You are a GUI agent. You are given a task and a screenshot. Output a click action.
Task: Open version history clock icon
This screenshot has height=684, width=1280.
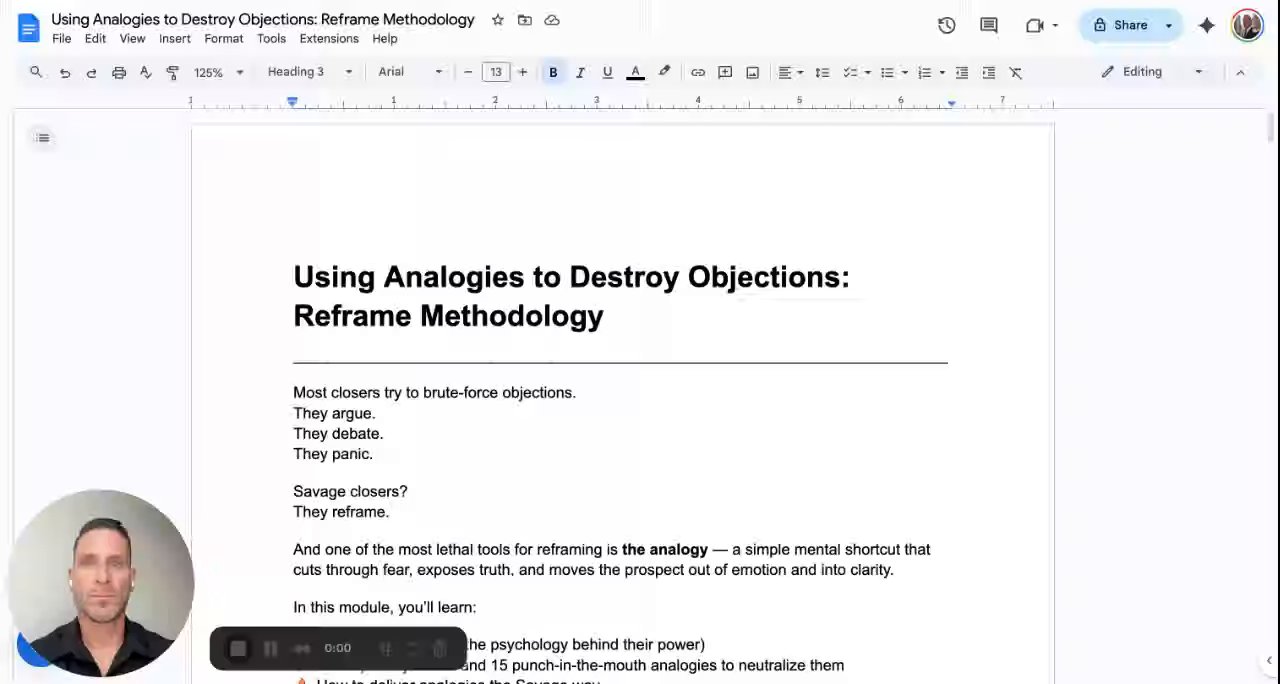pos(946,26)
